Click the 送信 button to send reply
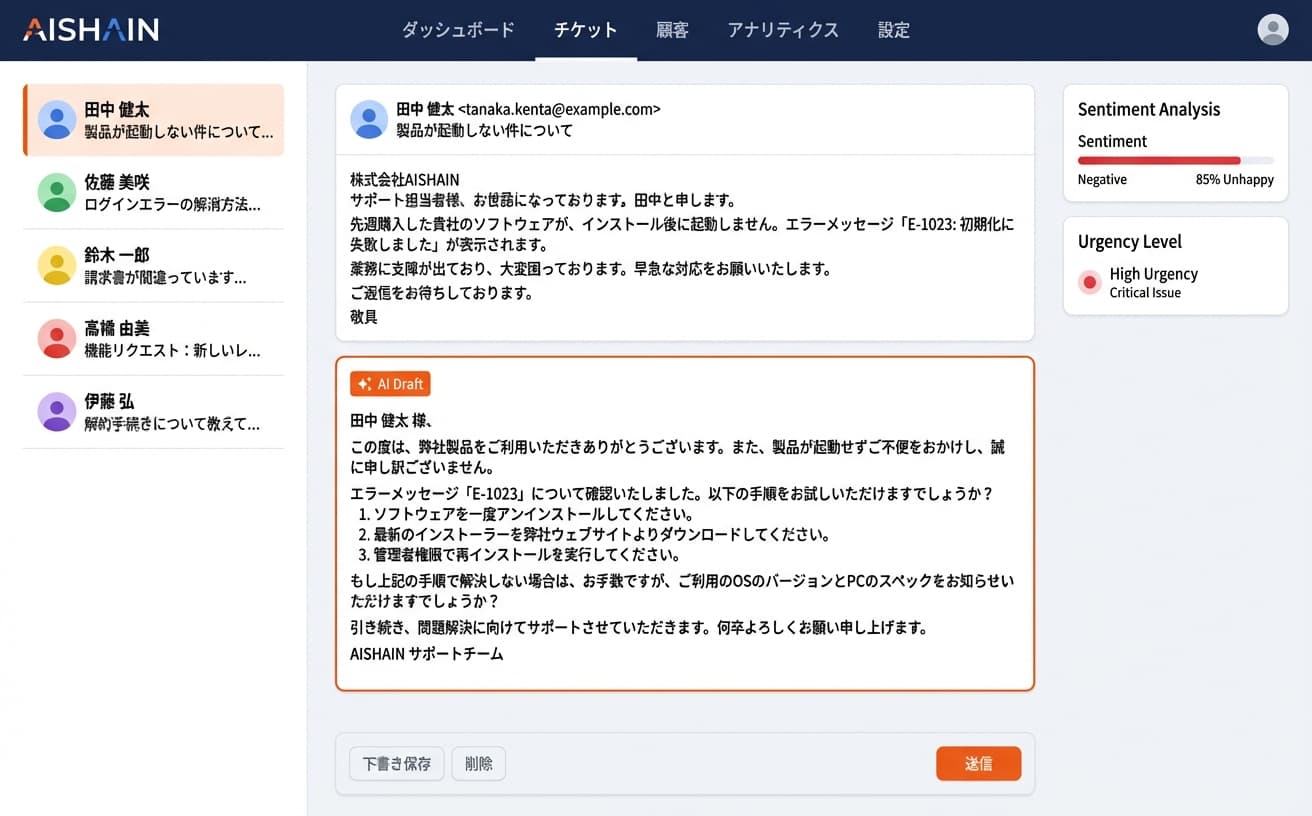Viewport: 1312px width, 816px height. tap(978, 763)
